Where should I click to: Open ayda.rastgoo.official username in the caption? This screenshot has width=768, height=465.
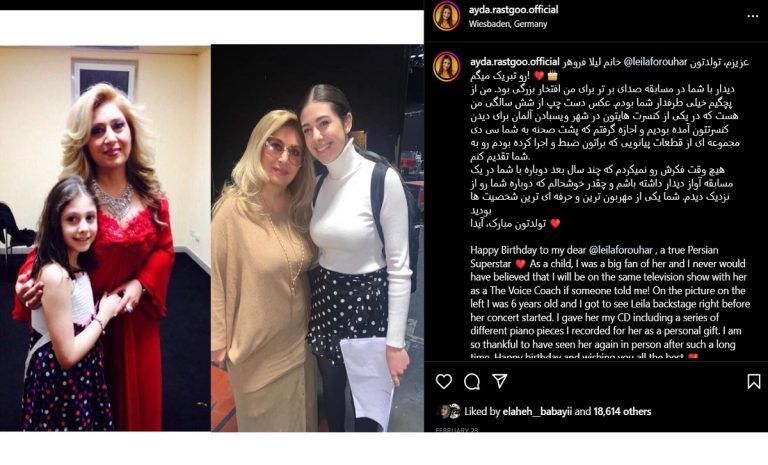click(x=515, y=62)
